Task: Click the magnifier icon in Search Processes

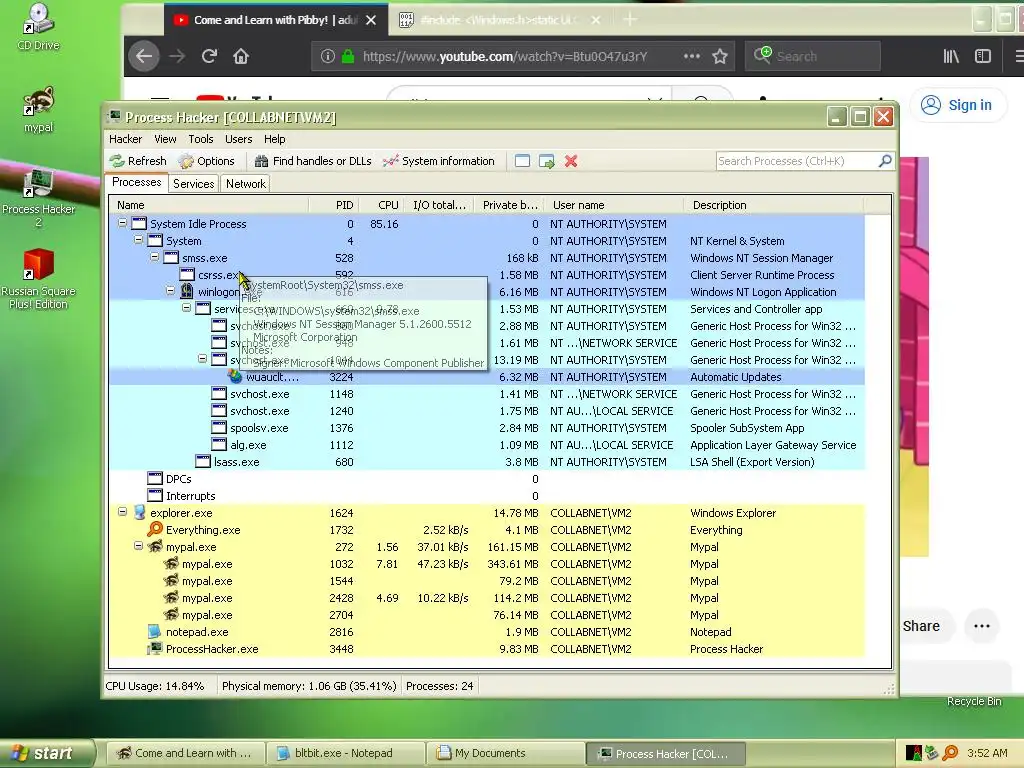Action: pyautogui.click(x=885, y=161)
